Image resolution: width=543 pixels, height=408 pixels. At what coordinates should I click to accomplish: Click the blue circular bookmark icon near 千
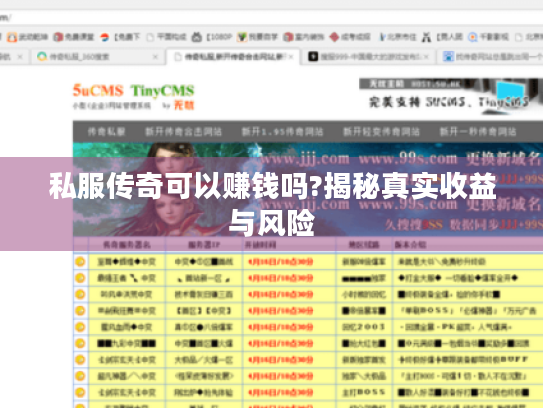(473, 37)
